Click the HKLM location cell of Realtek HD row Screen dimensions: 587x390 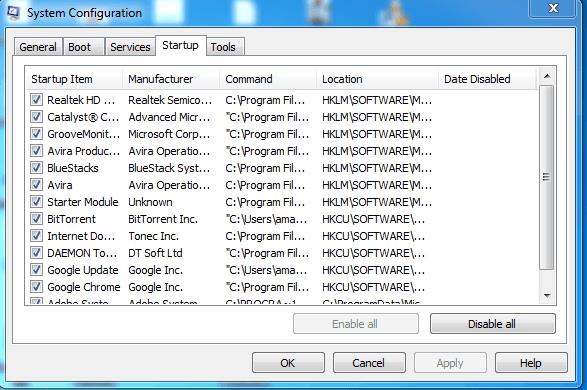point(377,100)
